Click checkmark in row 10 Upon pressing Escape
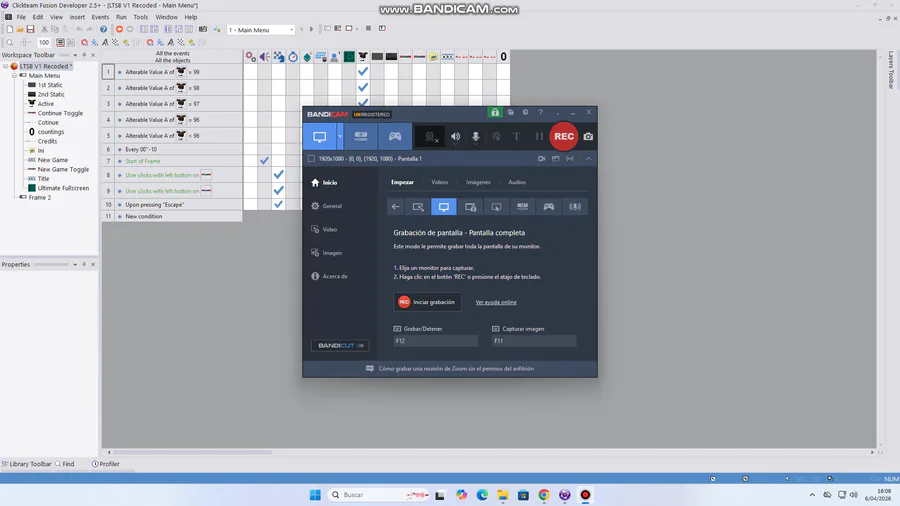This screenshot has height=506, width=900. (x=278, y=204)
